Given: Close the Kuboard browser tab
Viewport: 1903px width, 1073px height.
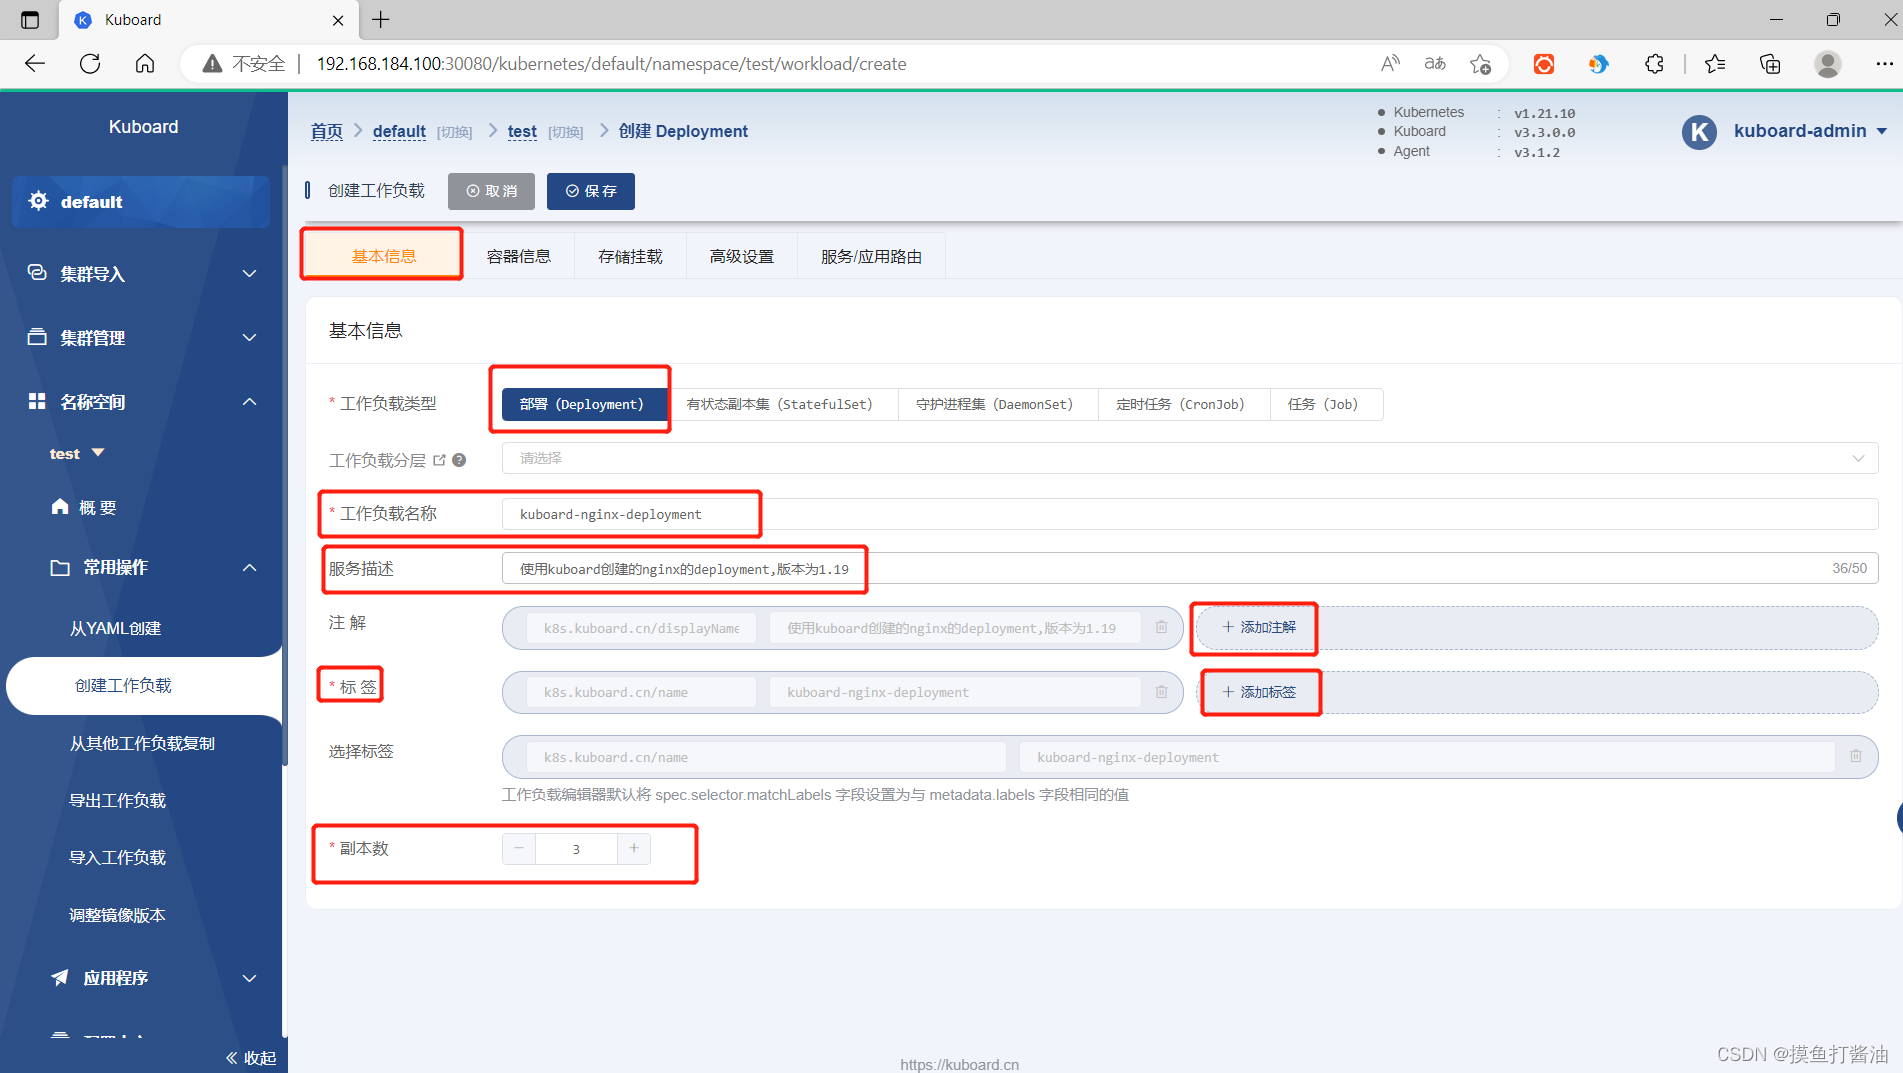Looking at the screenshot, I should pos(338,20).
